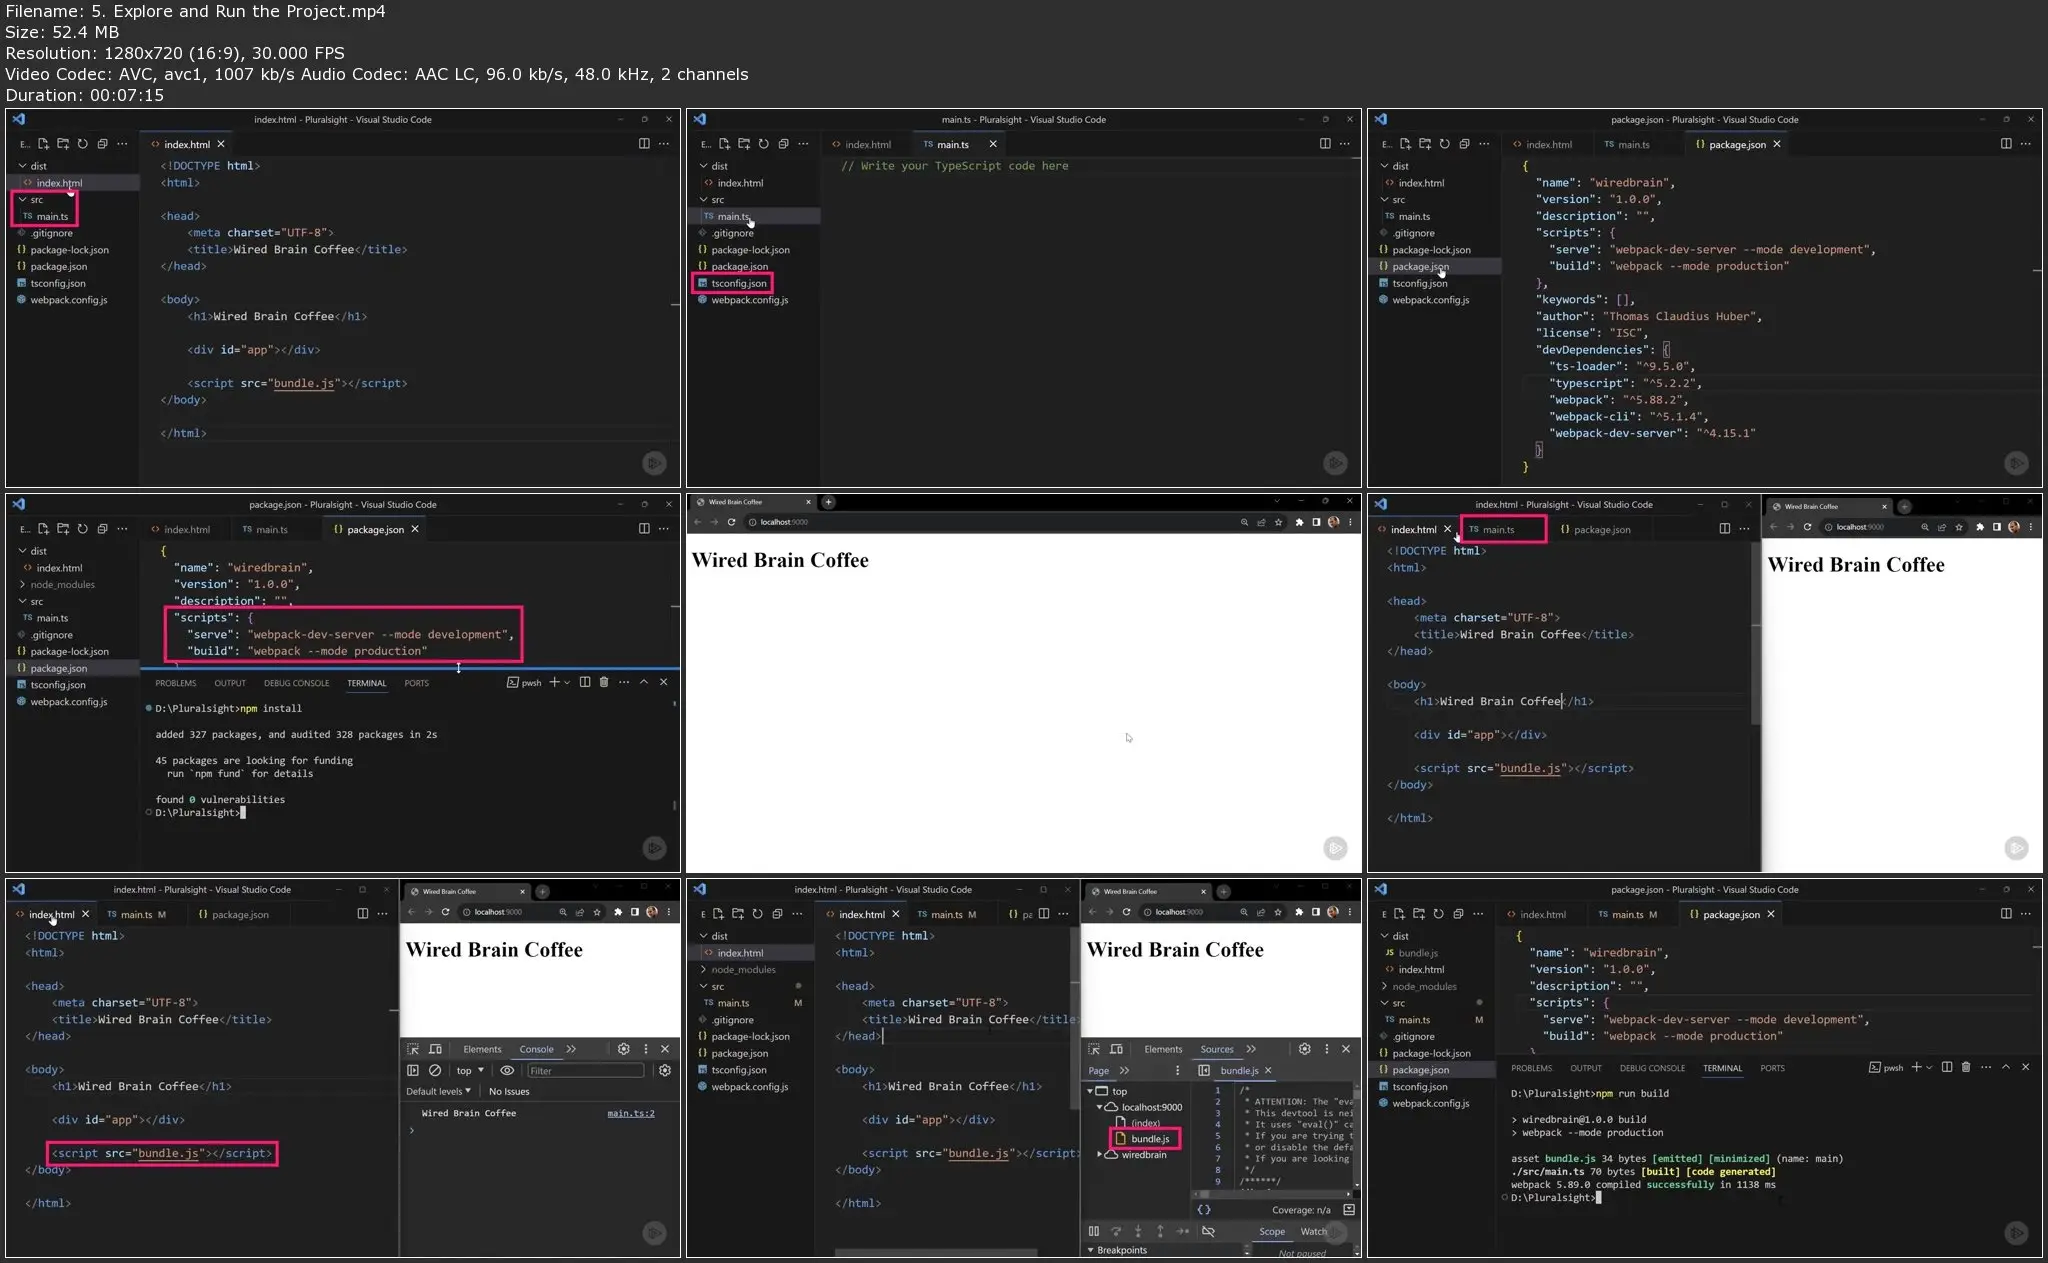Viewport: 2048px width, 1263px height.
Task: Toggle console sidebar icon left of clear button
Action: click(413, 1070)
